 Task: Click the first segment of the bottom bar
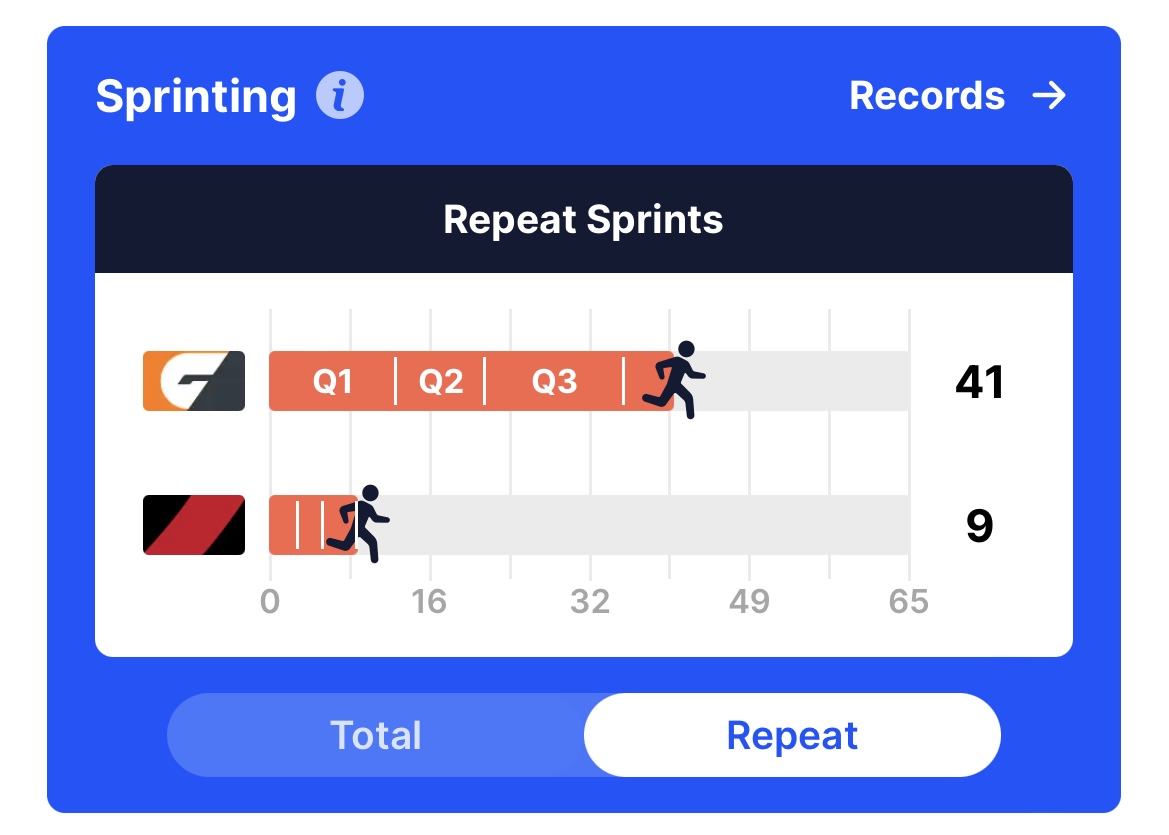tap(283, 525)
